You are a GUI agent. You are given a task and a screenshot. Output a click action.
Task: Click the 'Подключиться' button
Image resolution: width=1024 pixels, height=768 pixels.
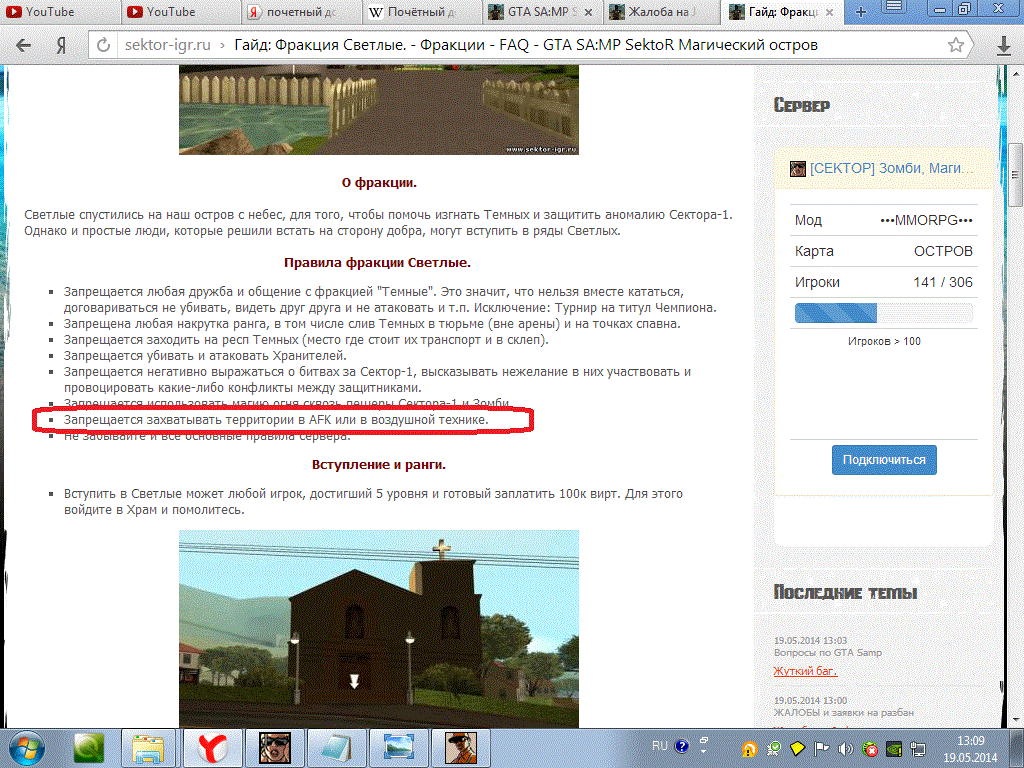pos(884,460)
